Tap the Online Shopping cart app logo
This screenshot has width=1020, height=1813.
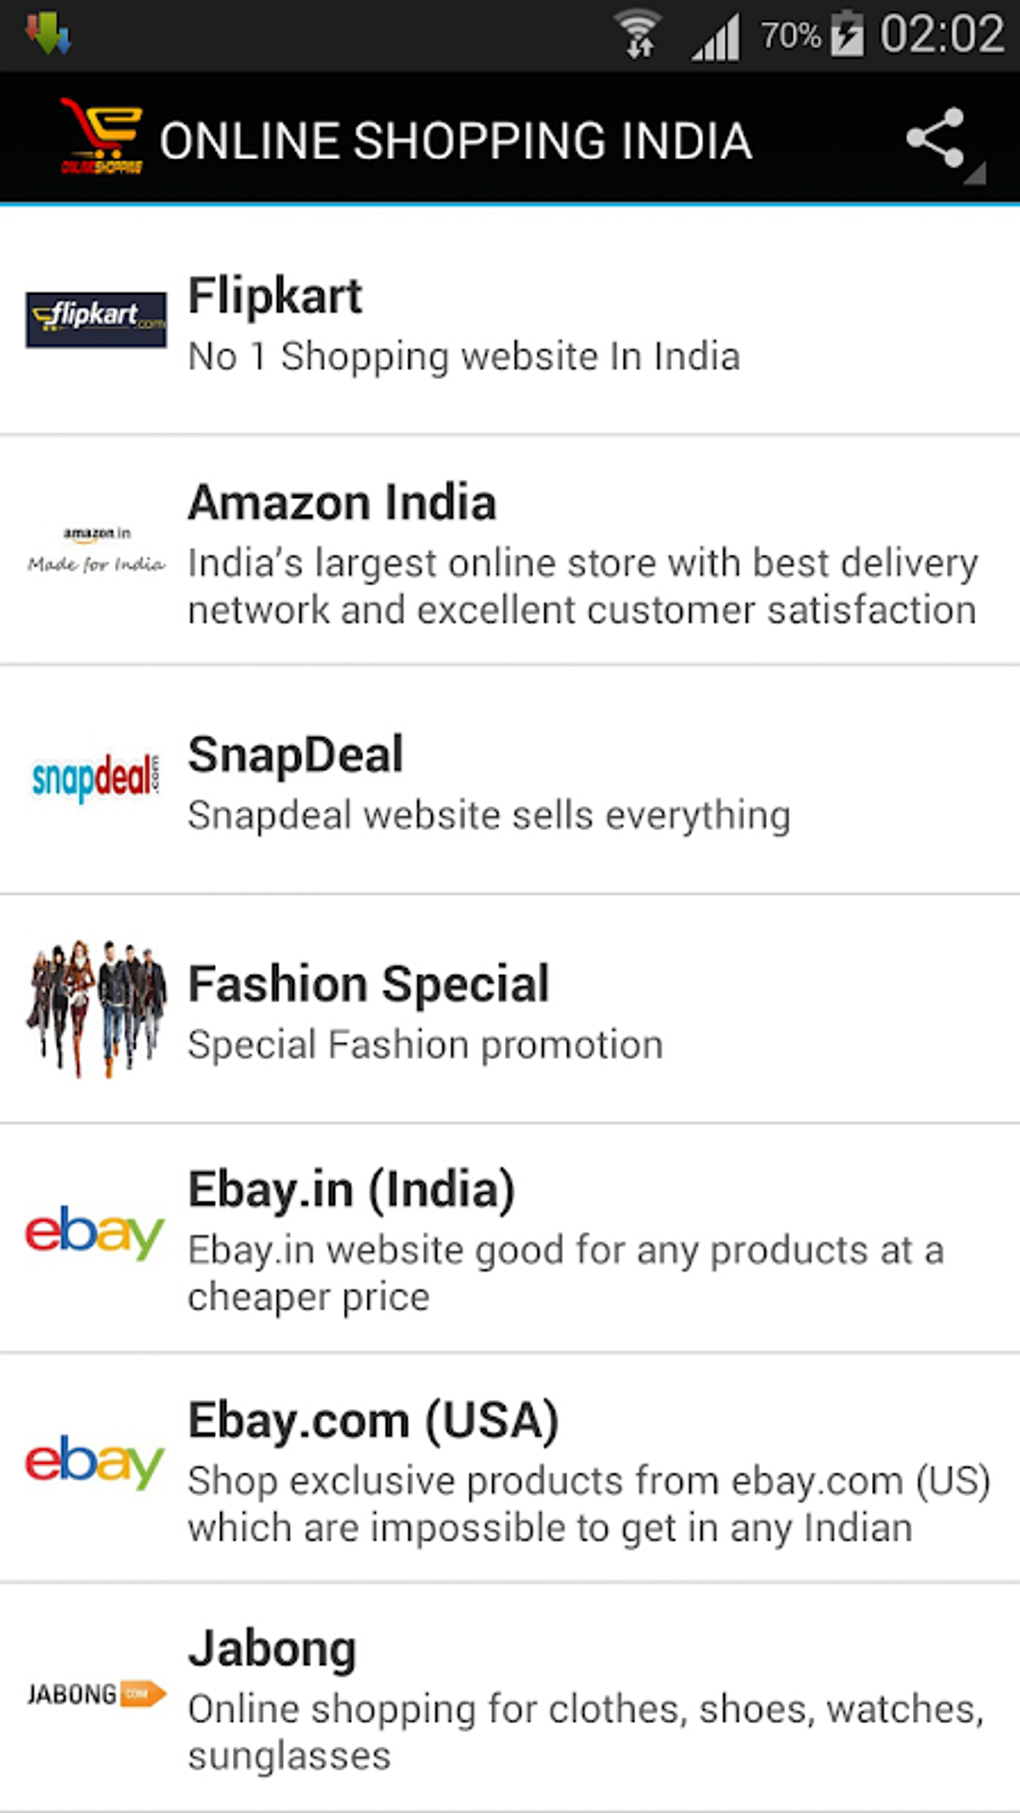tap(101, 137)
